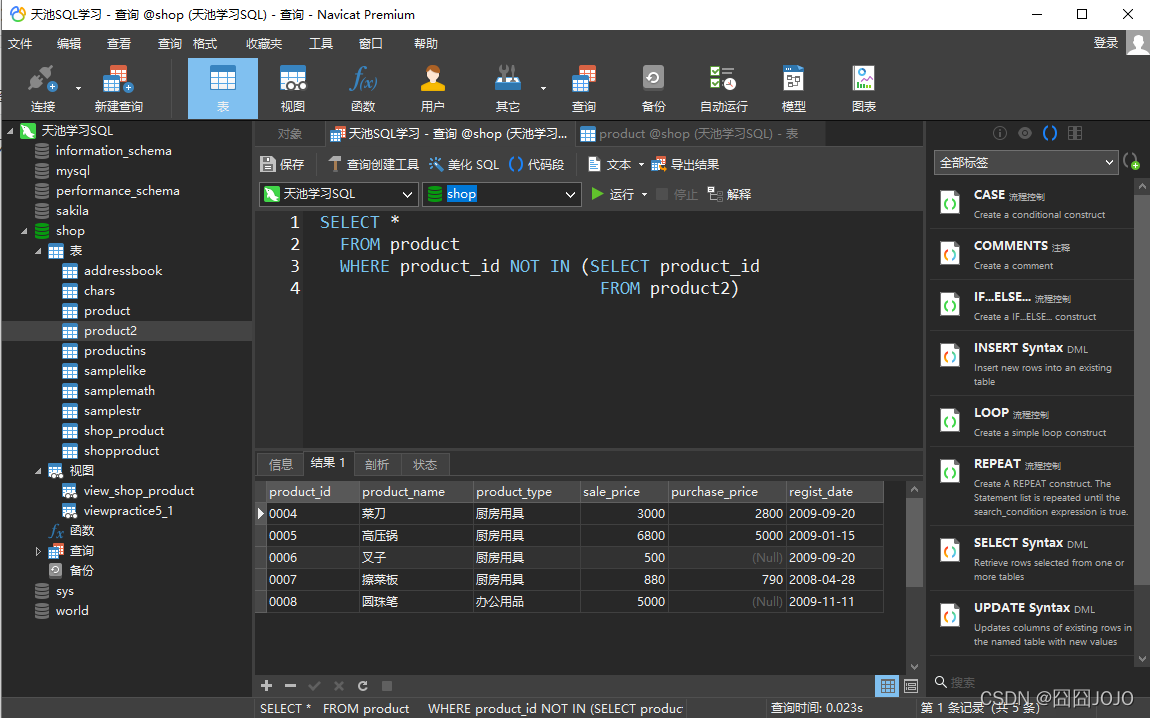Open the 连接 dropdown arrow

click(x=78, y=89)
